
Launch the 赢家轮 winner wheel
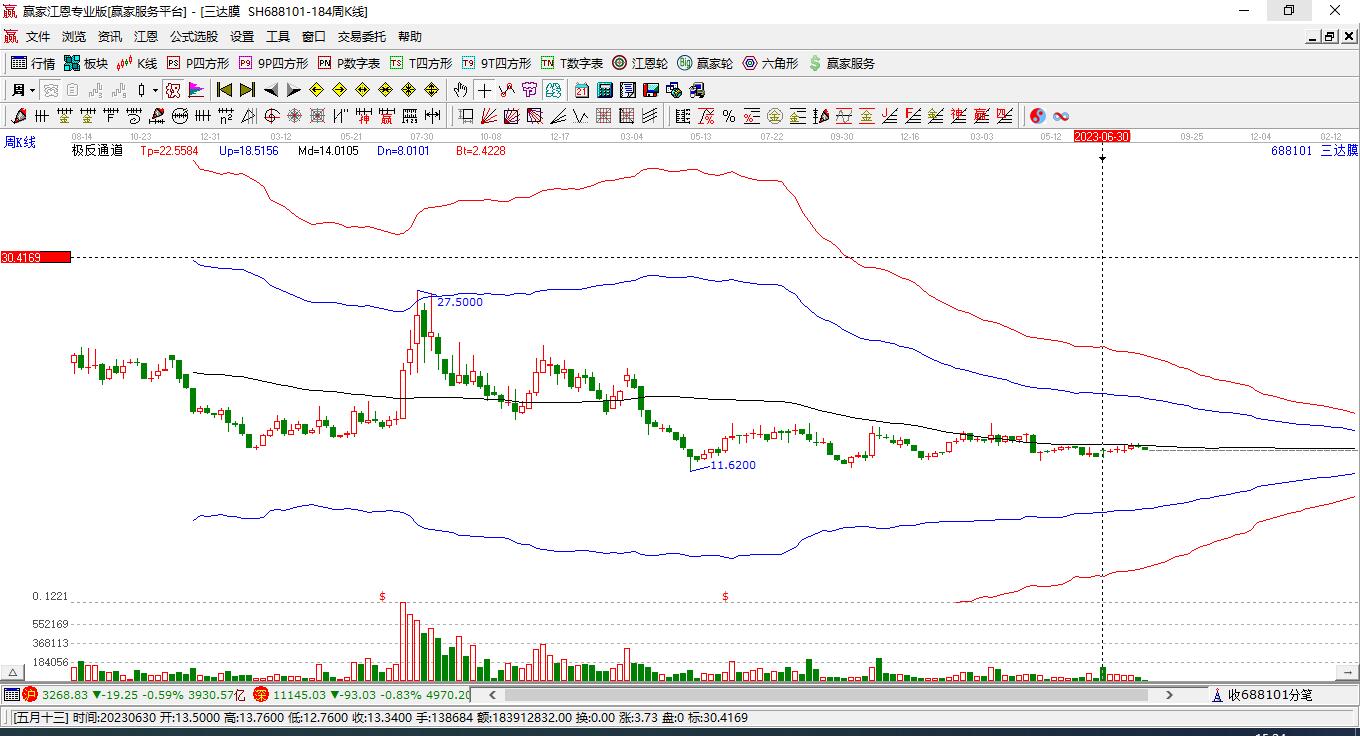coord(705,63)
